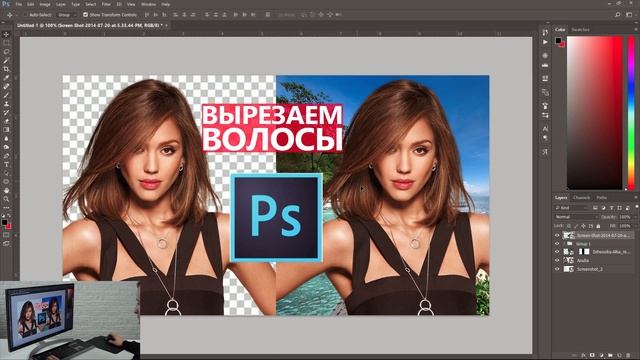
Task: Select the Brush tool
Action: point(6,95)
